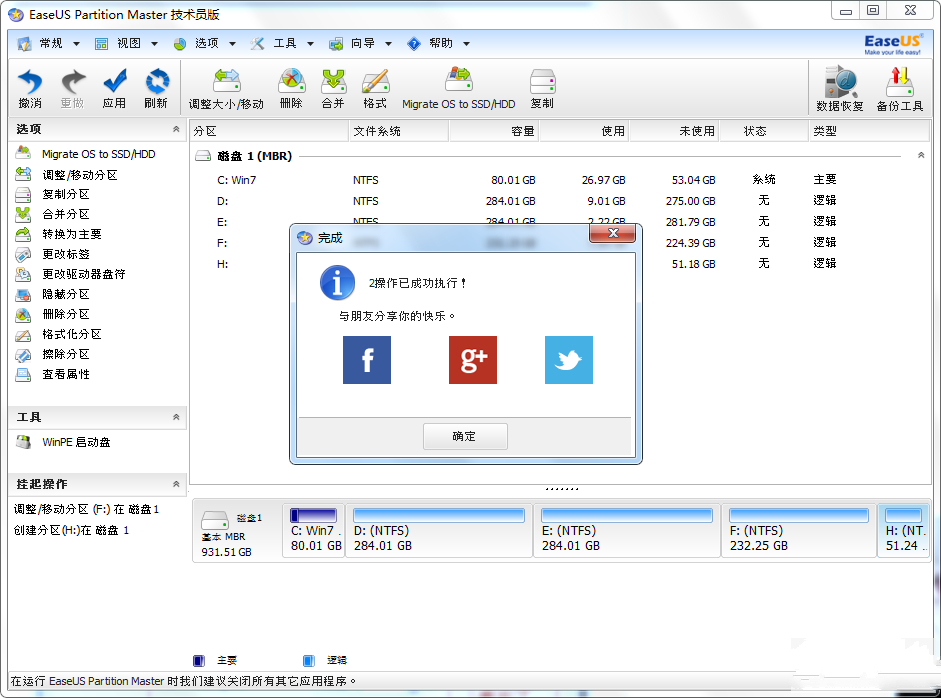Select F: (NTFS) block in disk map

click(x=799, y=531)
